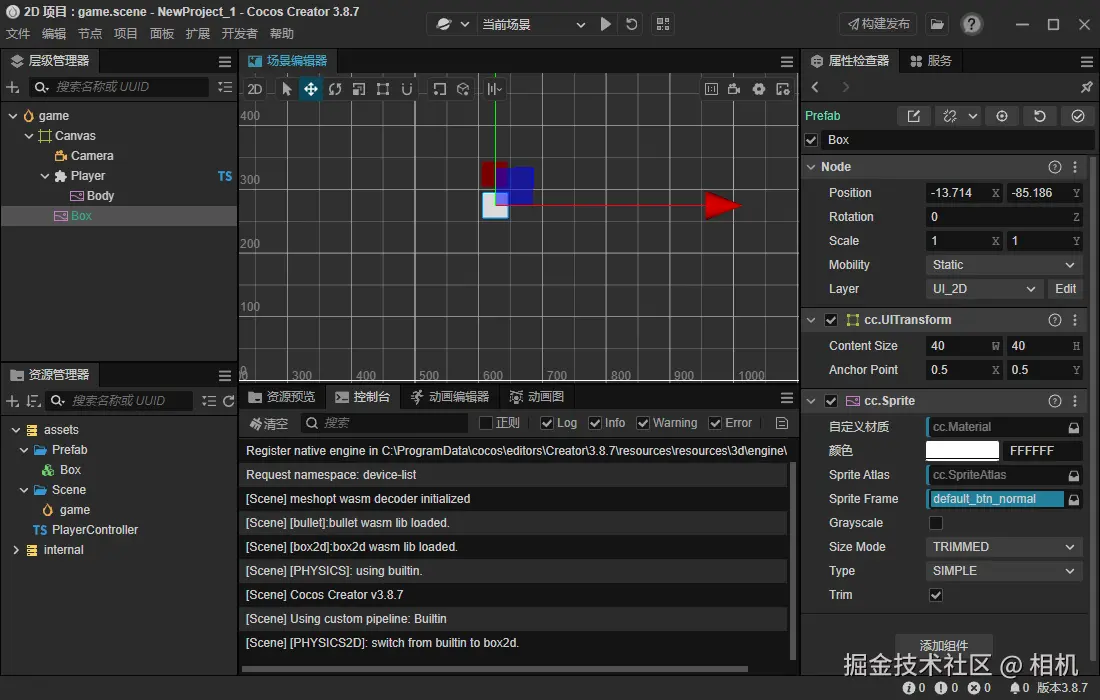Screen dimensions: 1100x700
Task: Open the scene gizmo settings gear
Action: coord(758,89)
